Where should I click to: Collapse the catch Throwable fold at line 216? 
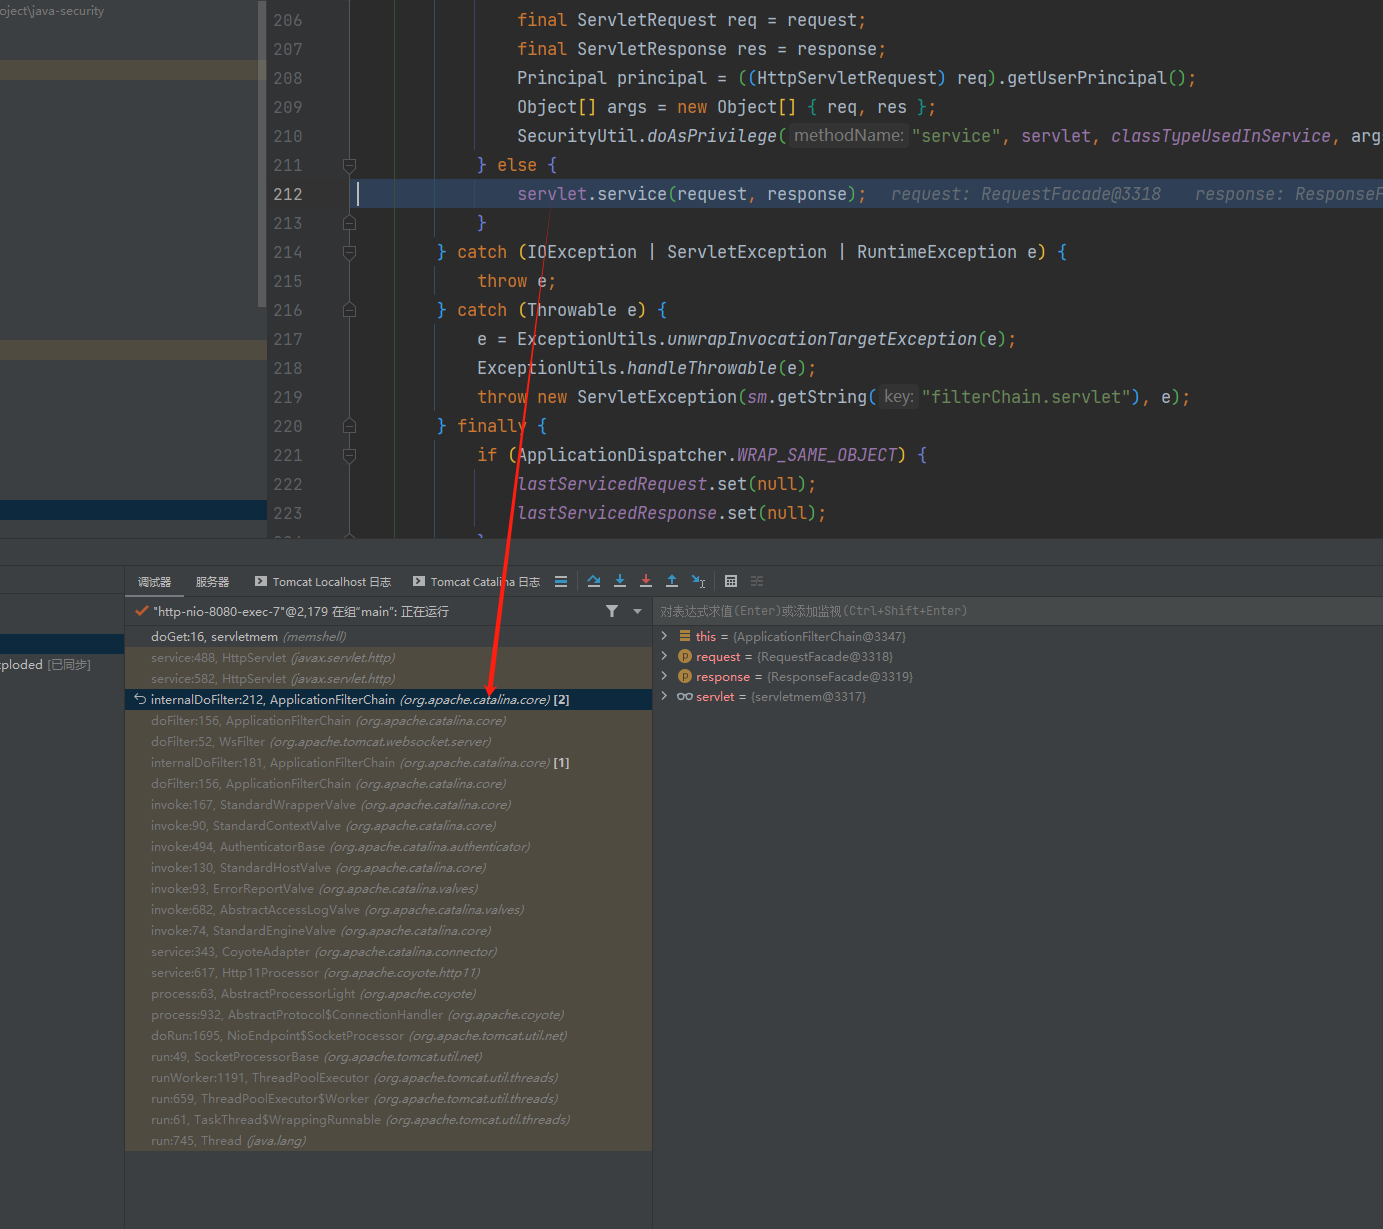click(349, 310)
